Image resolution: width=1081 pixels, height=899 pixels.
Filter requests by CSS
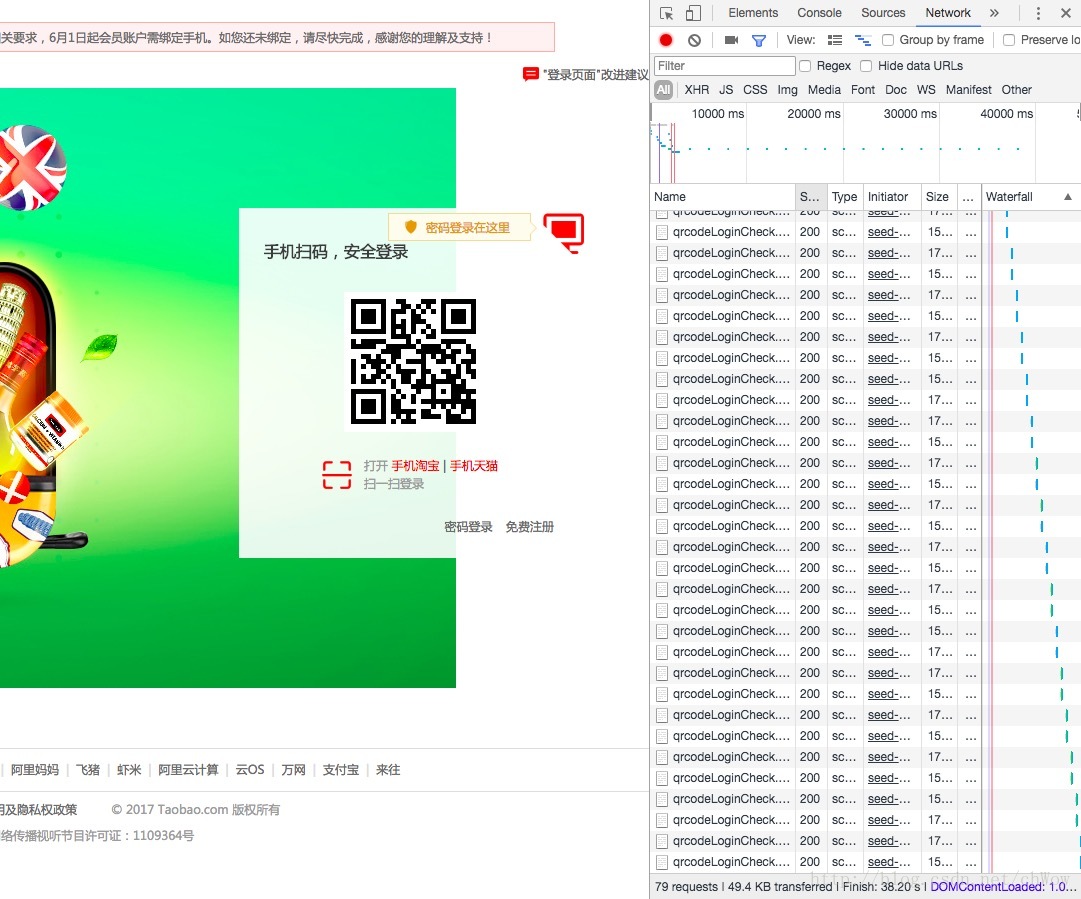click(x=755, y=90)
